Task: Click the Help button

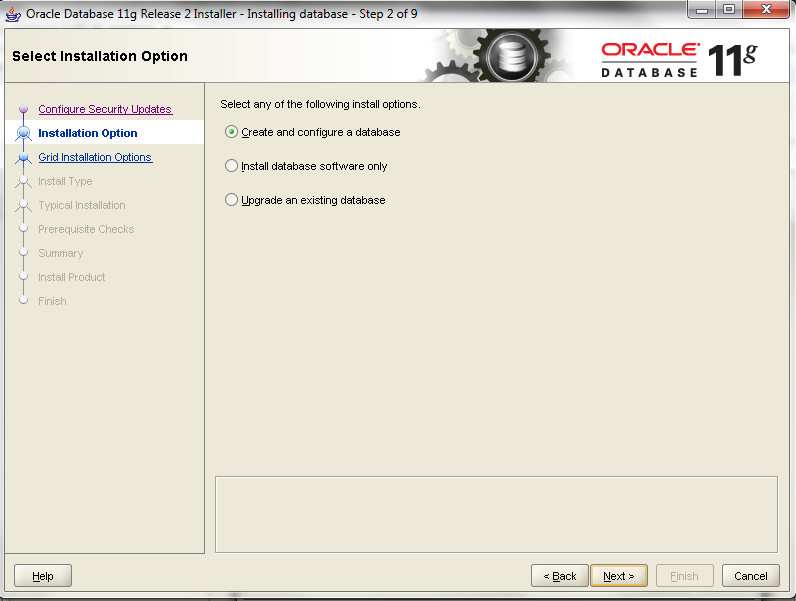Action: pos(43,576)
